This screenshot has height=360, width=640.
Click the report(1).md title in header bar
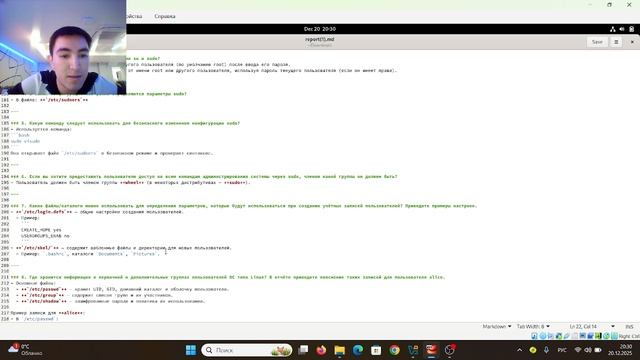(x=320, y=40)
